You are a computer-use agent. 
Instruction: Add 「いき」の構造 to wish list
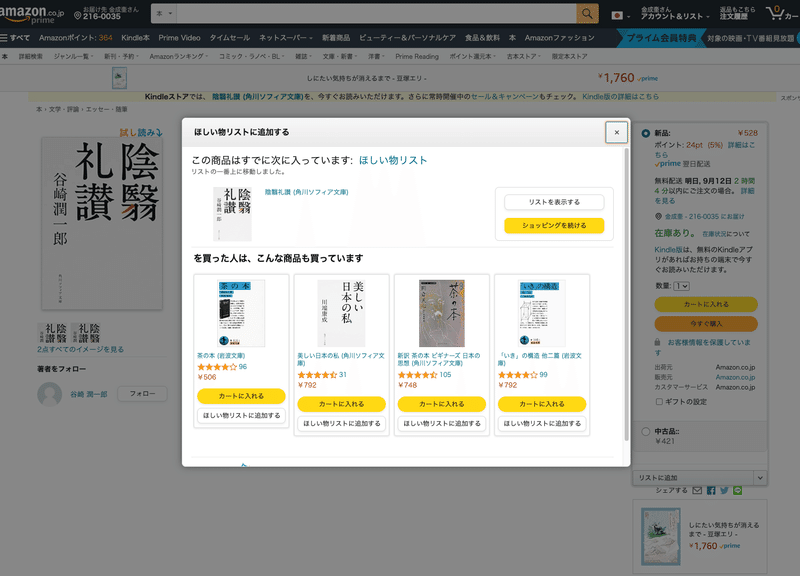click(542, 423)
